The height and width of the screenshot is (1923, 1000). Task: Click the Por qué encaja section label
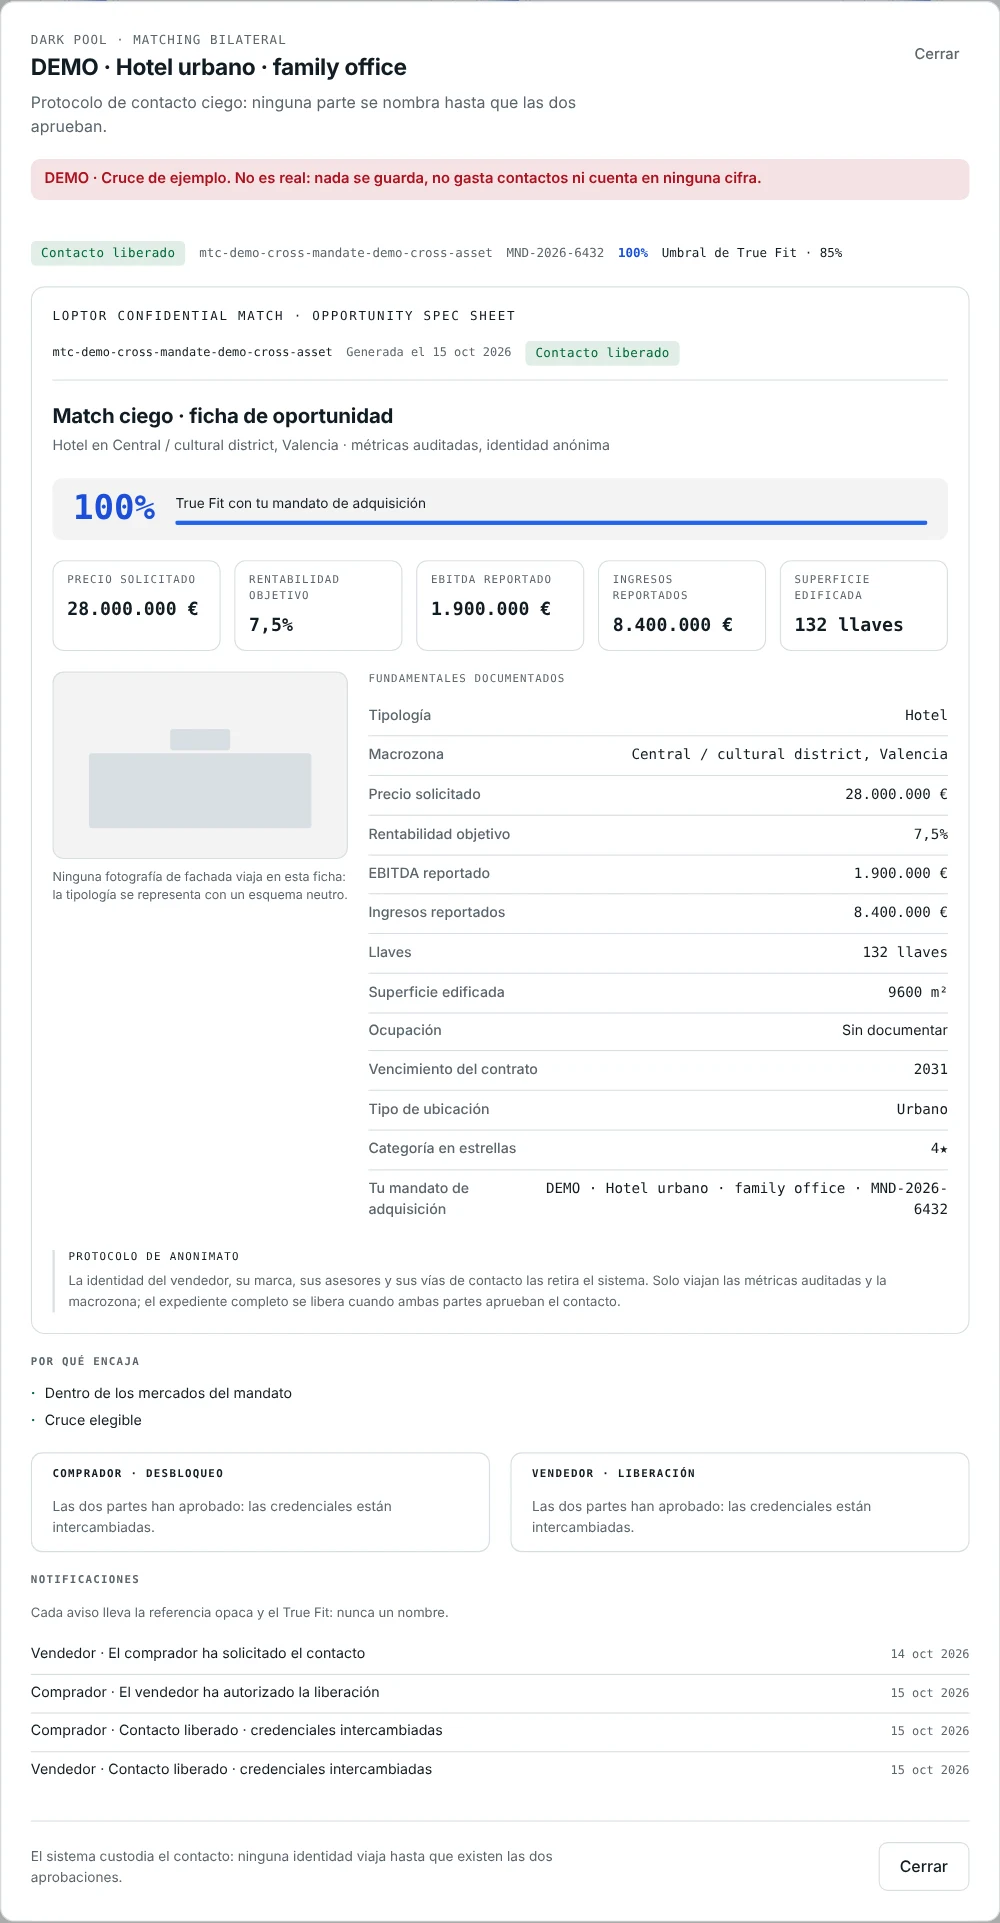(x=85, y=1361)
